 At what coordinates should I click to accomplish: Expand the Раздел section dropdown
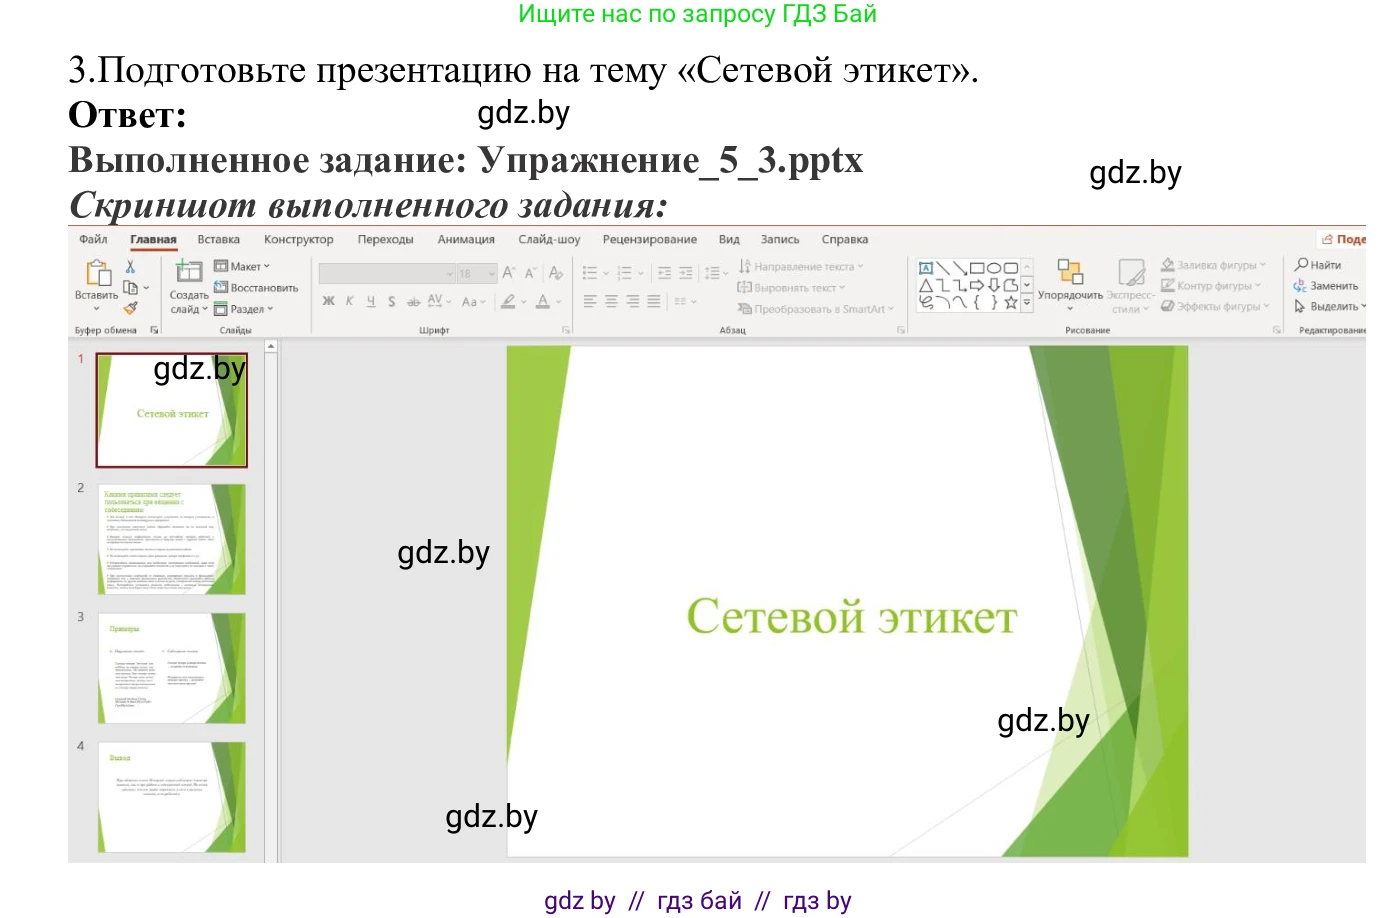pos(243,309)
